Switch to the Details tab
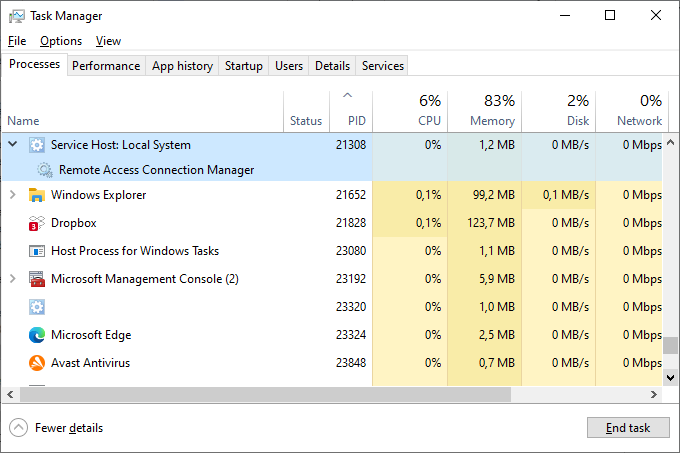 (x=332, y=66)
